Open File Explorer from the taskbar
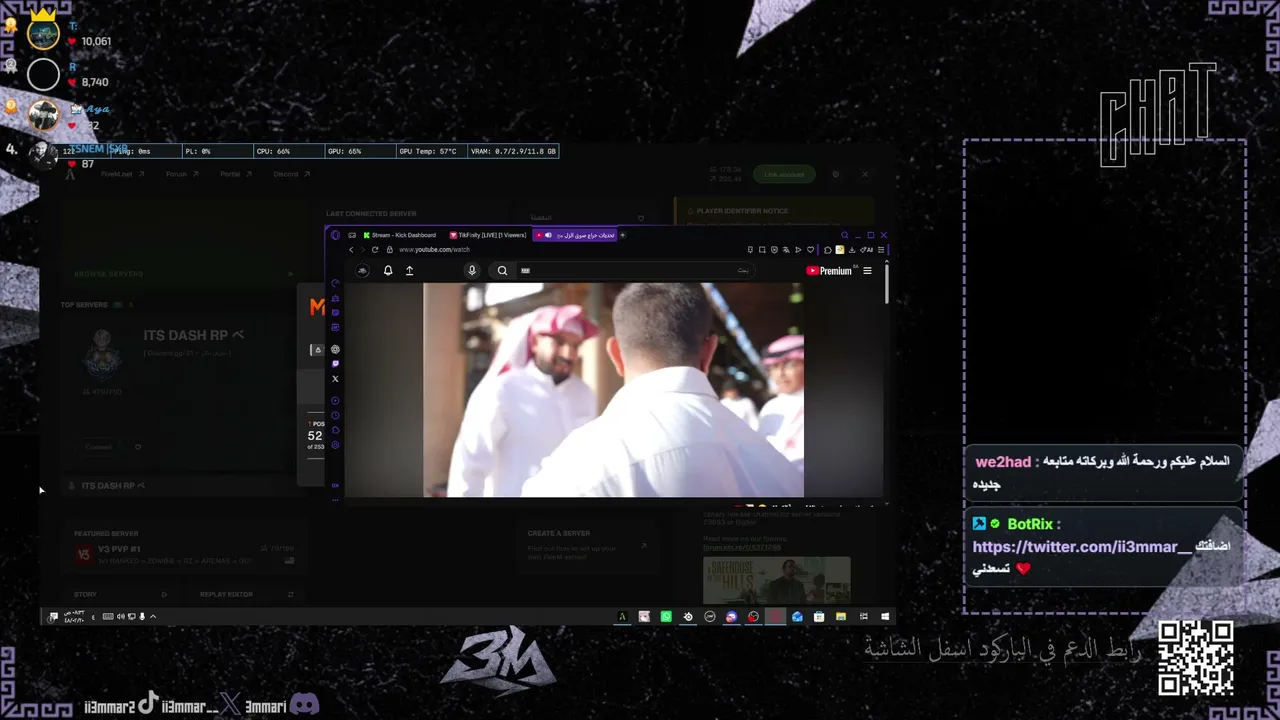Image resolution: width=1280 pixels, height=720 pixels. click(841, 617)
